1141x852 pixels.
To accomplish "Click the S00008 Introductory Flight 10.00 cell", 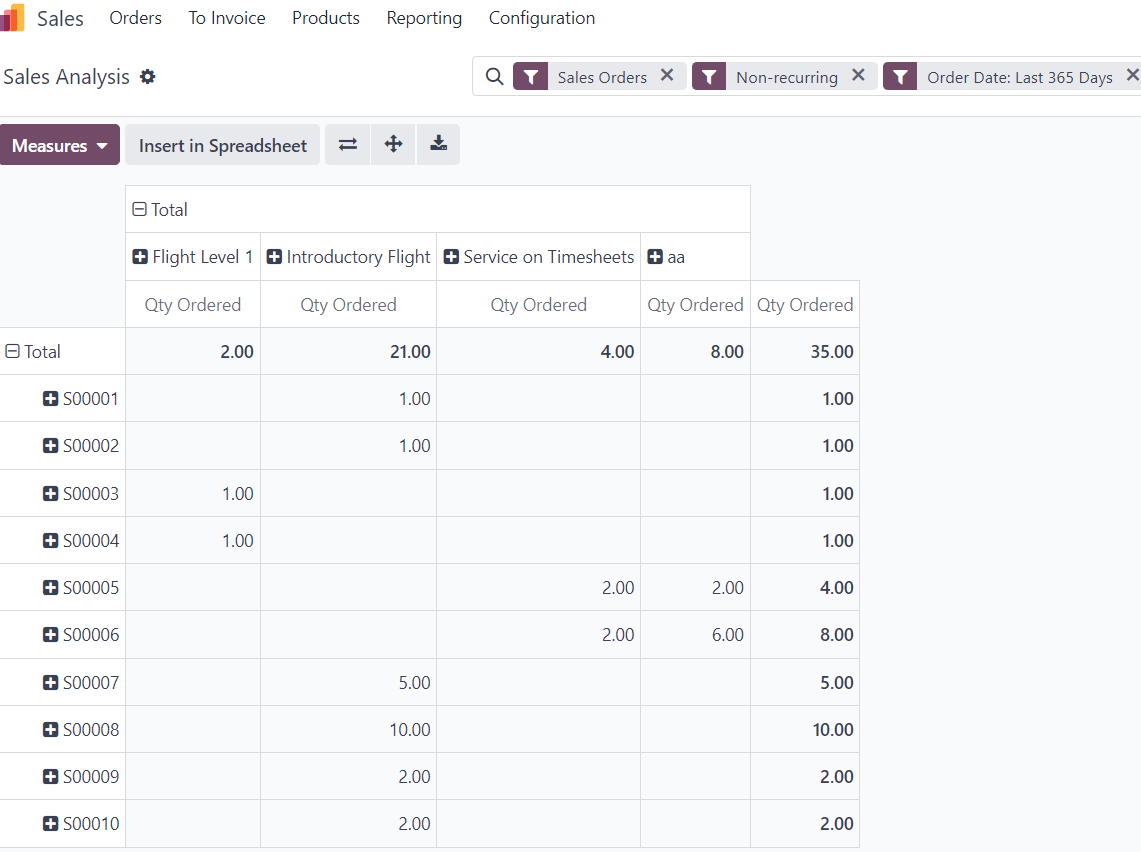I will point(349,729).
